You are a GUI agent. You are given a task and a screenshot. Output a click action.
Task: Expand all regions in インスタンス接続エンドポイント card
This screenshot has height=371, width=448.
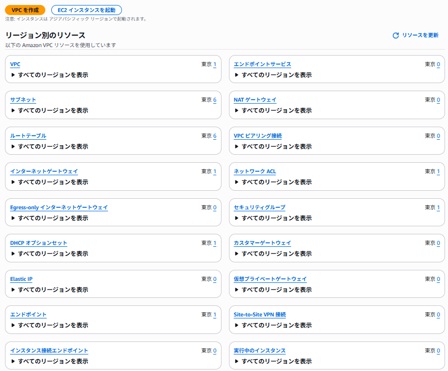pyautogui.click(x=50, y=361)
